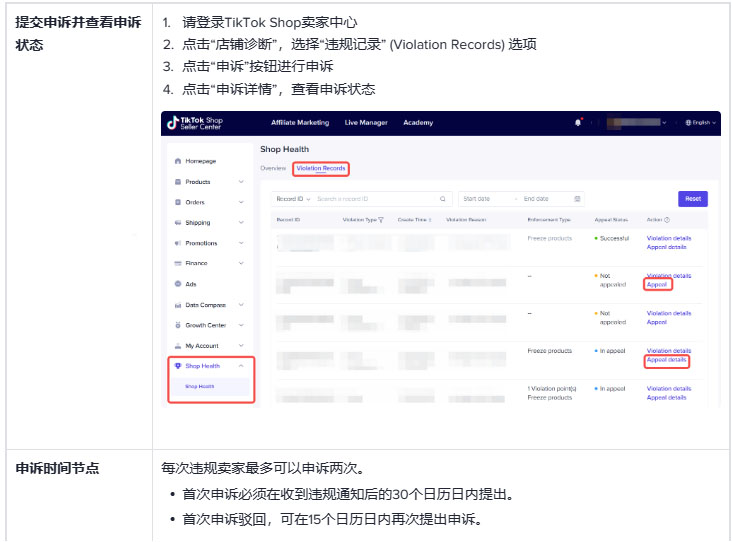Expand the Orders menu chevron
The width and height of the screenshot is (732, 542).
(x=241, y=202)
